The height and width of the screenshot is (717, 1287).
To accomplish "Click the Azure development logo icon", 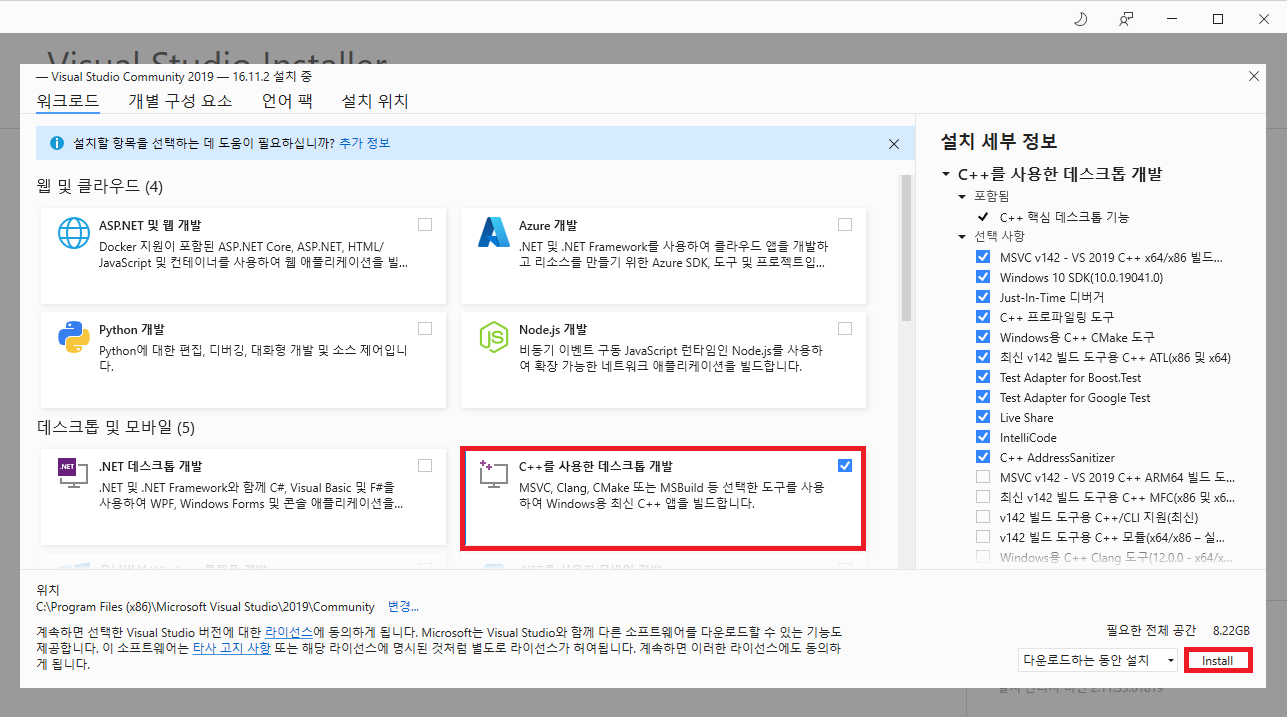I will [x=494, y=233].
